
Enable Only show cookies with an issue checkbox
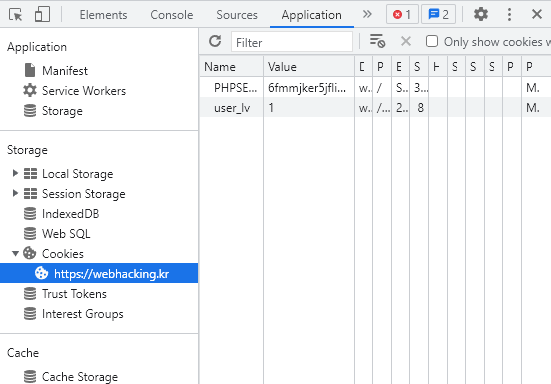(432, 41)
